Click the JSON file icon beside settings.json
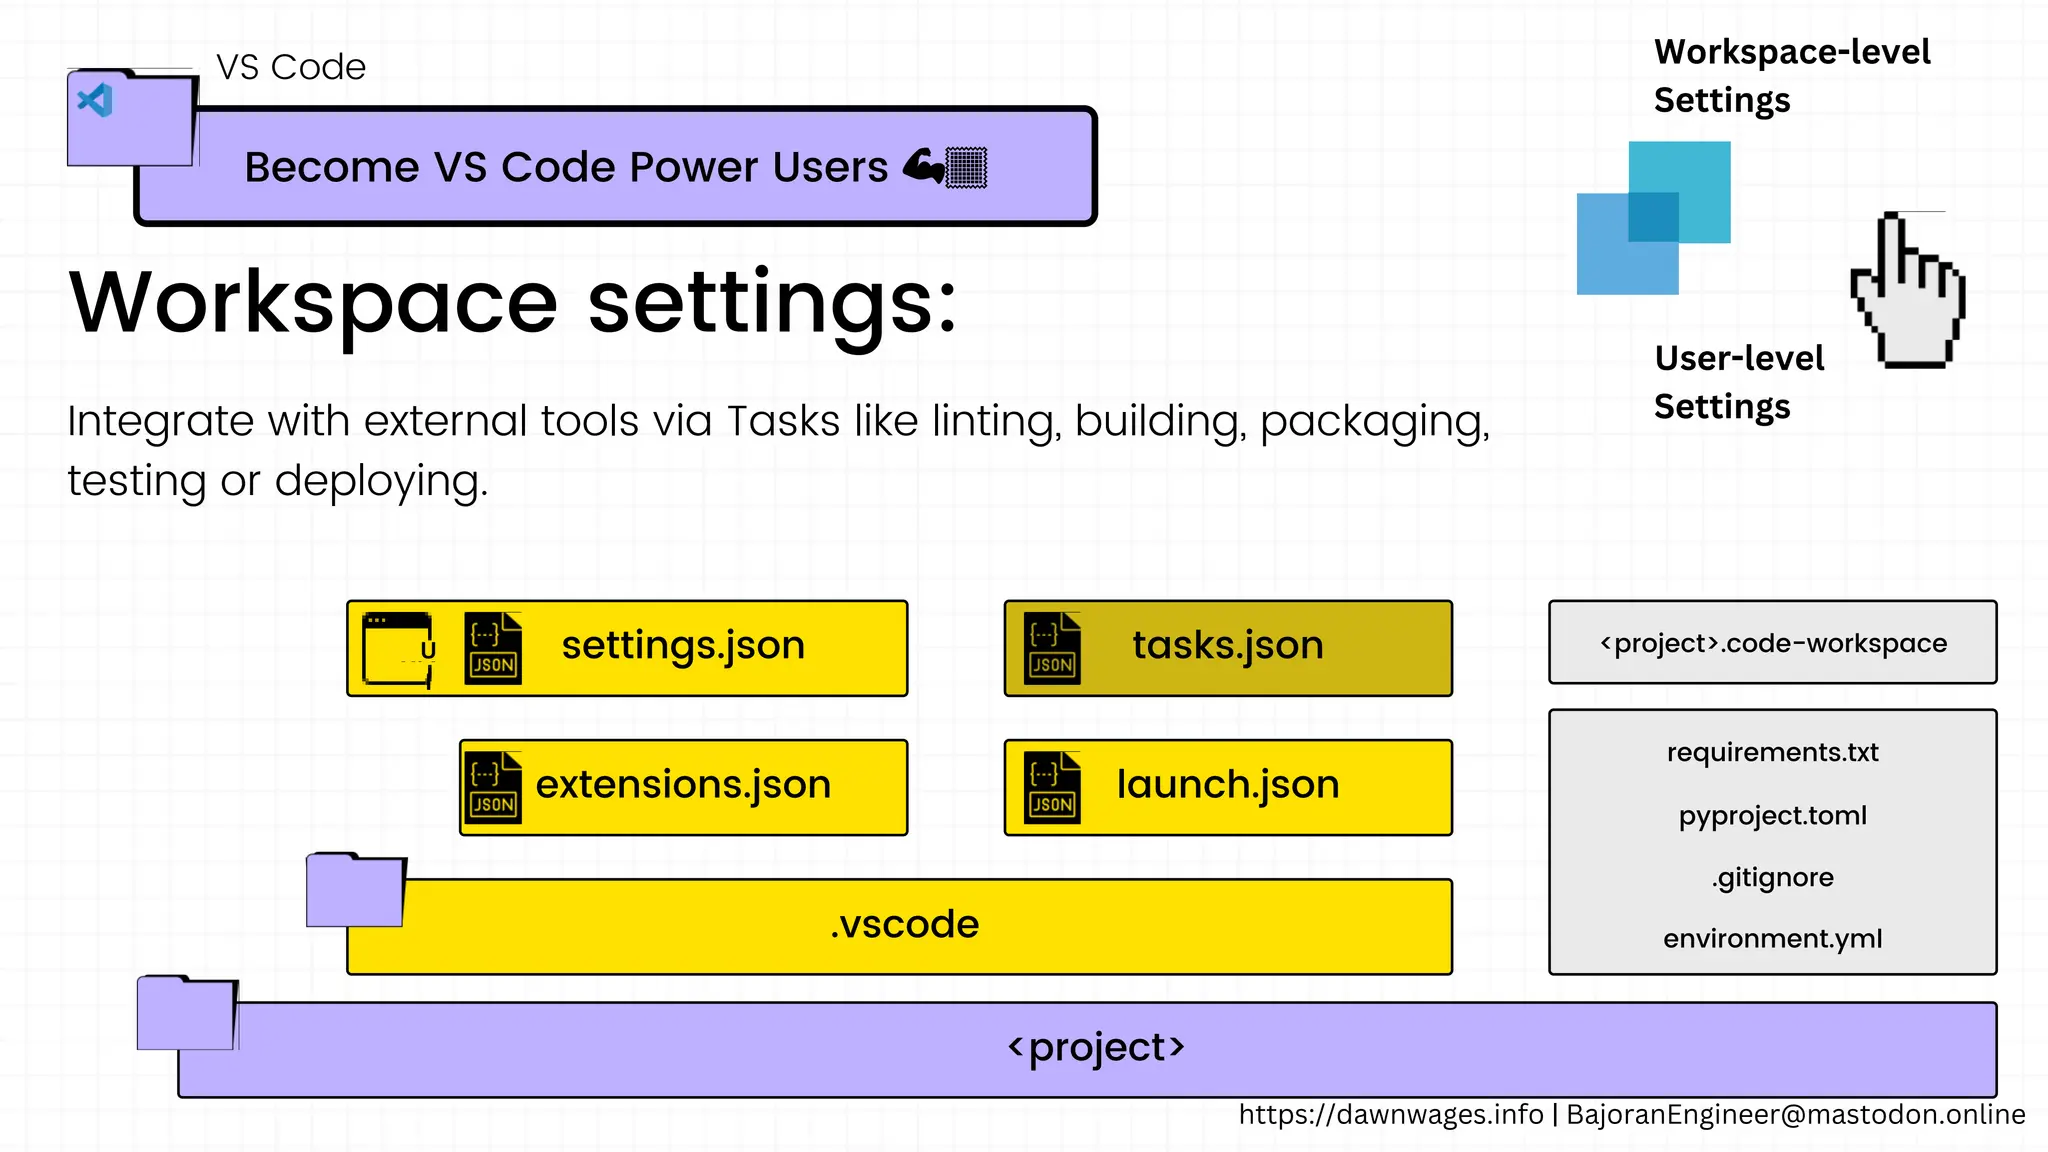 pyautogui.click(x=493, y=649)
